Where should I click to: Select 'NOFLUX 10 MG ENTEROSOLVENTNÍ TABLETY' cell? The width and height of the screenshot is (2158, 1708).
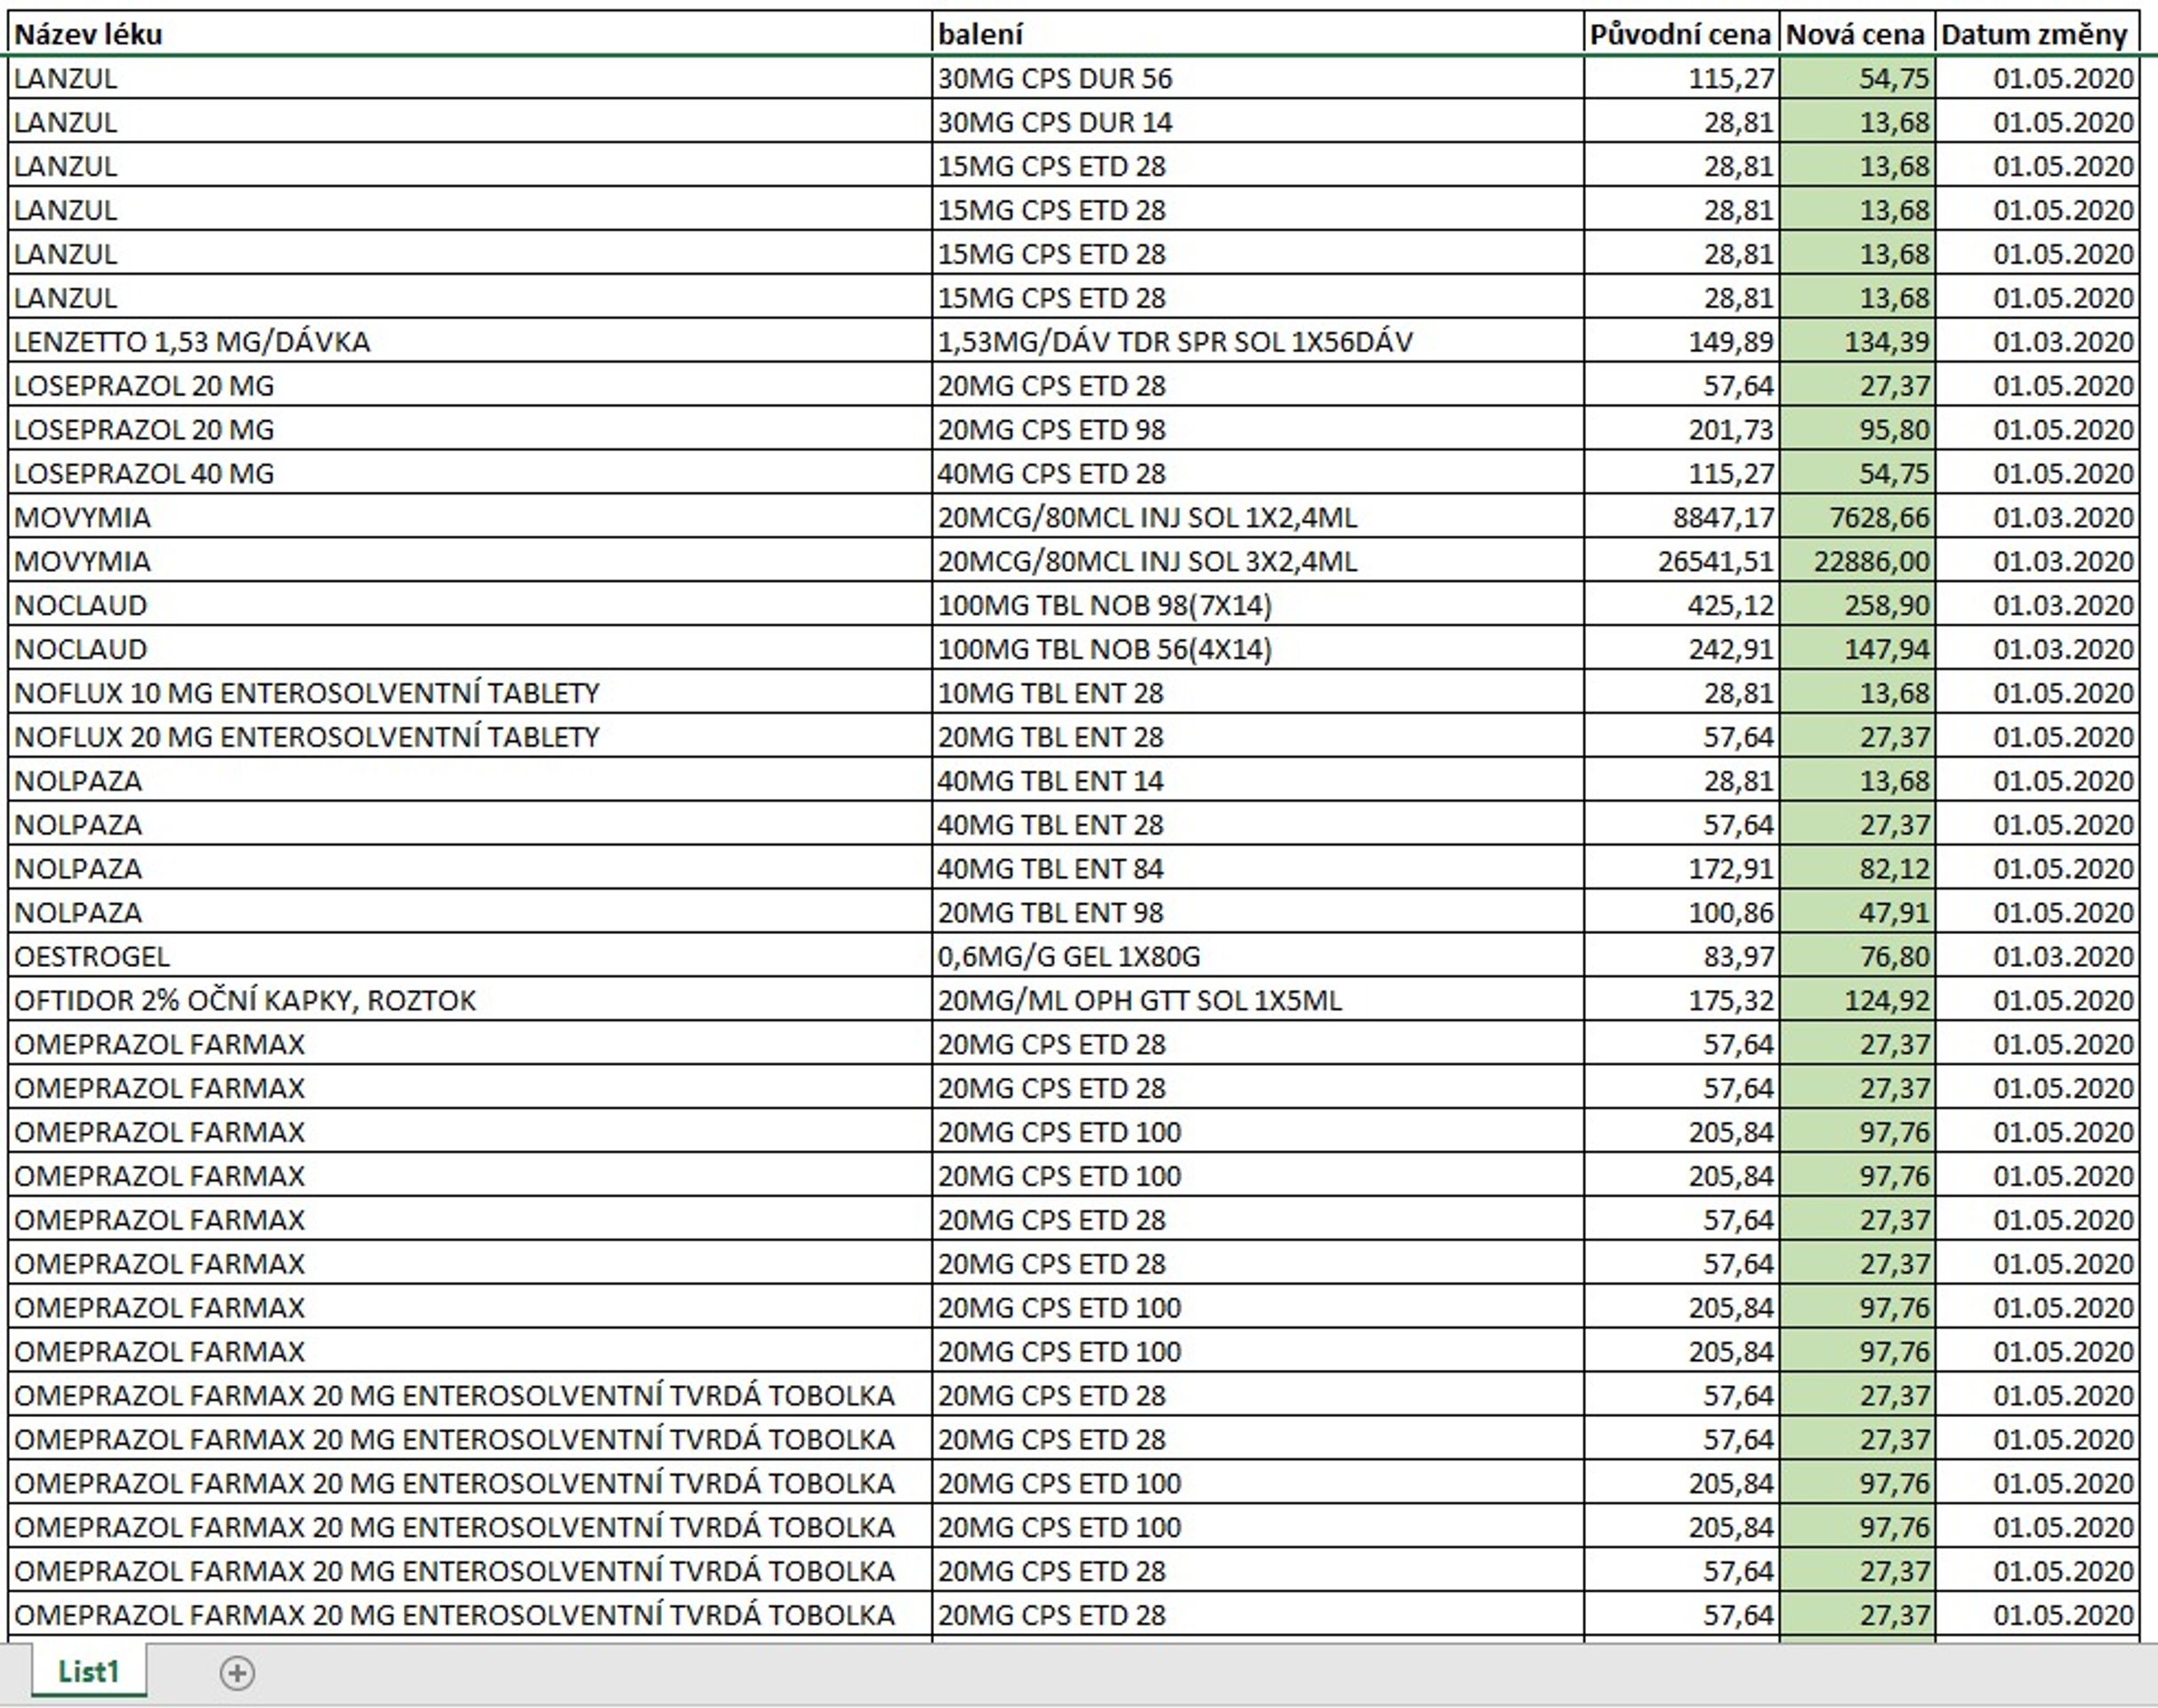[470, 693]
